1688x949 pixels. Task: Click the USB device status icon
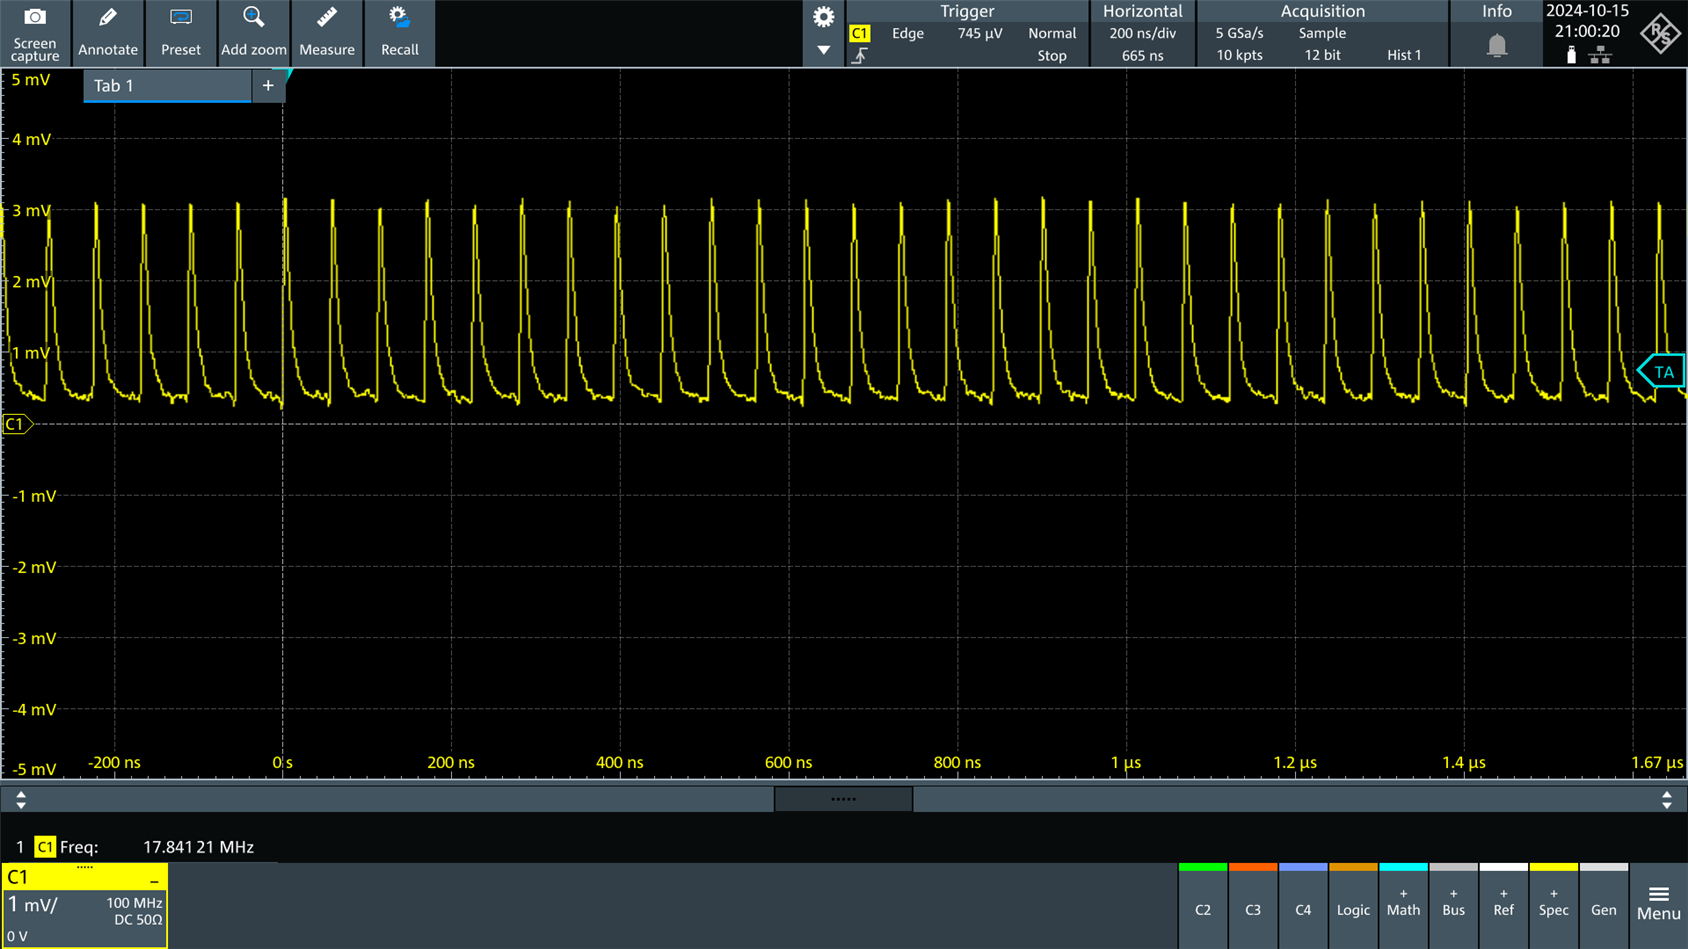point(1571,55)
